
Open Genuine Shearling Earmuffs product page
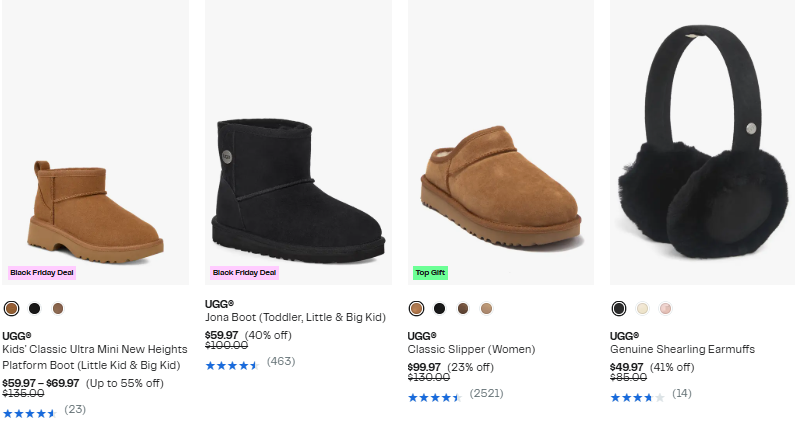click(x=682, y=349)
